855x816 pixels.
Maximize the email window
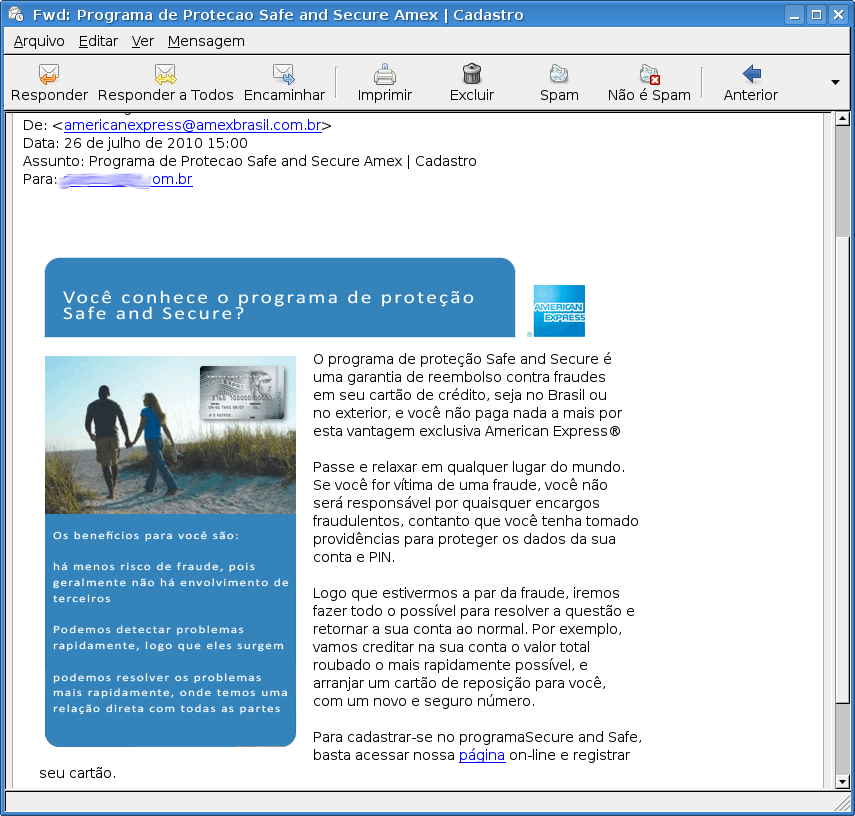coord(816,15)
